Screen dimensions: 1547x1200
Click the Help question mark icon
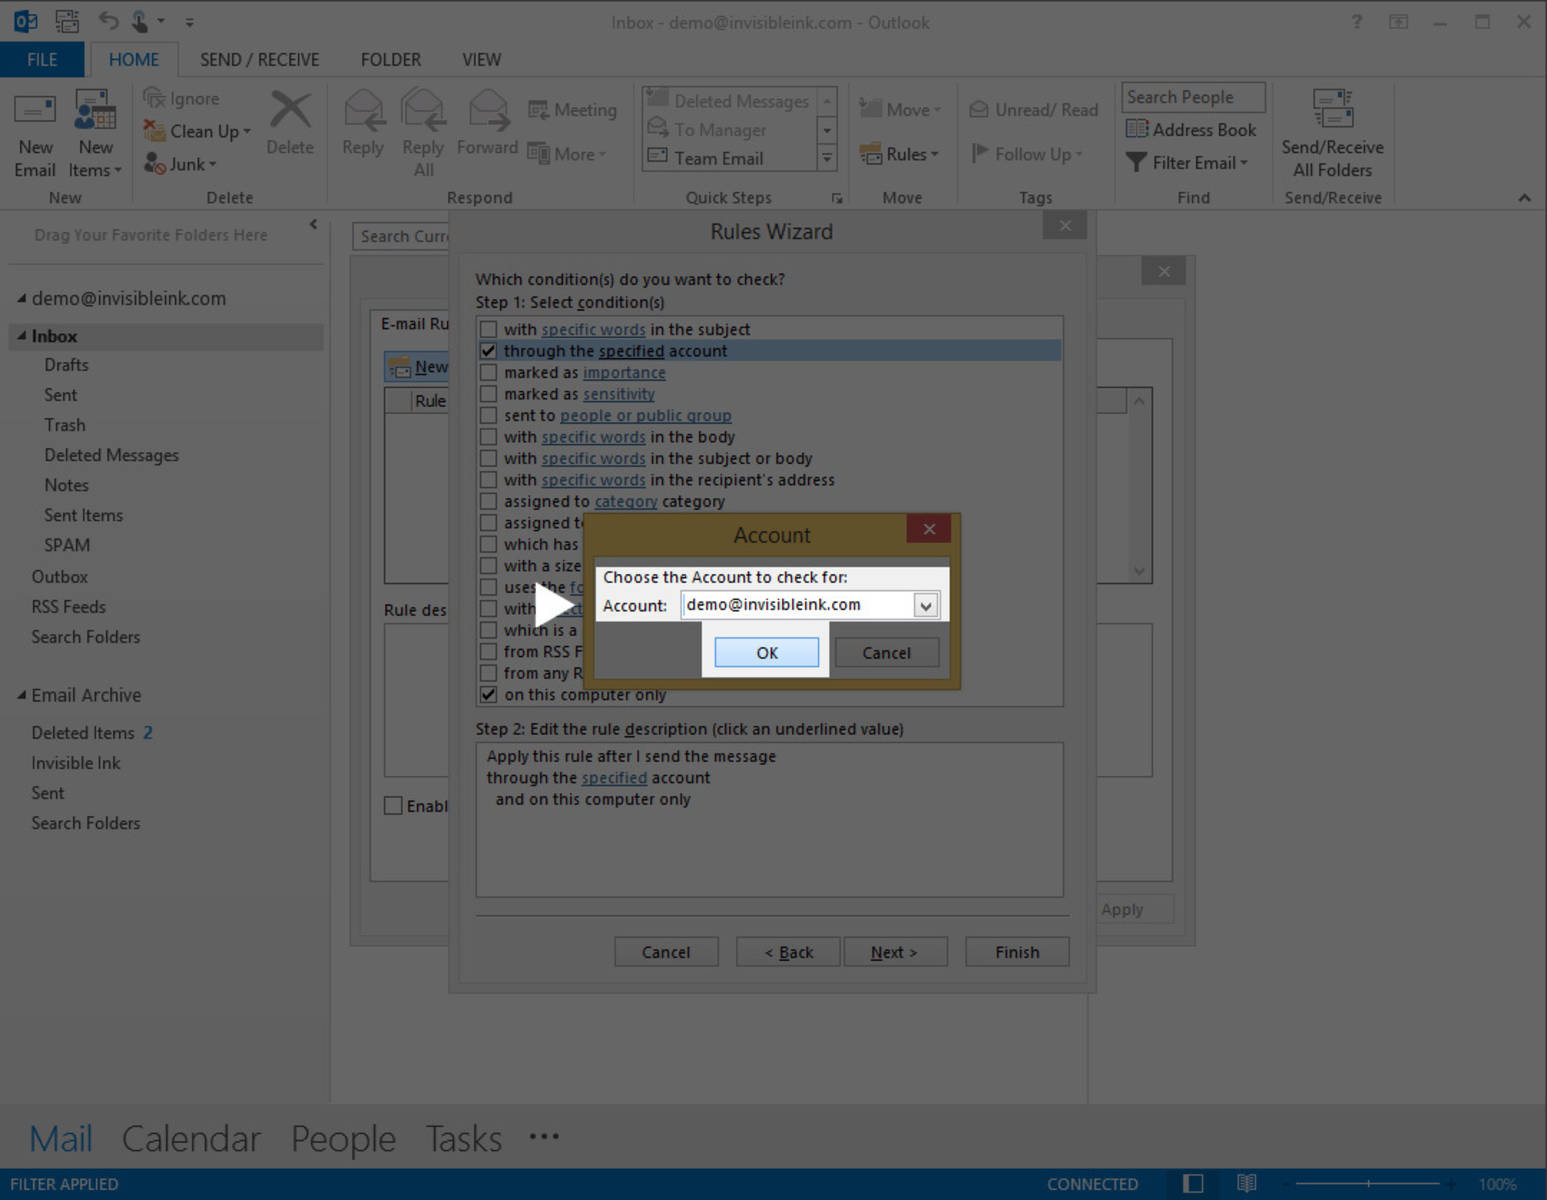coord(1356,21)
